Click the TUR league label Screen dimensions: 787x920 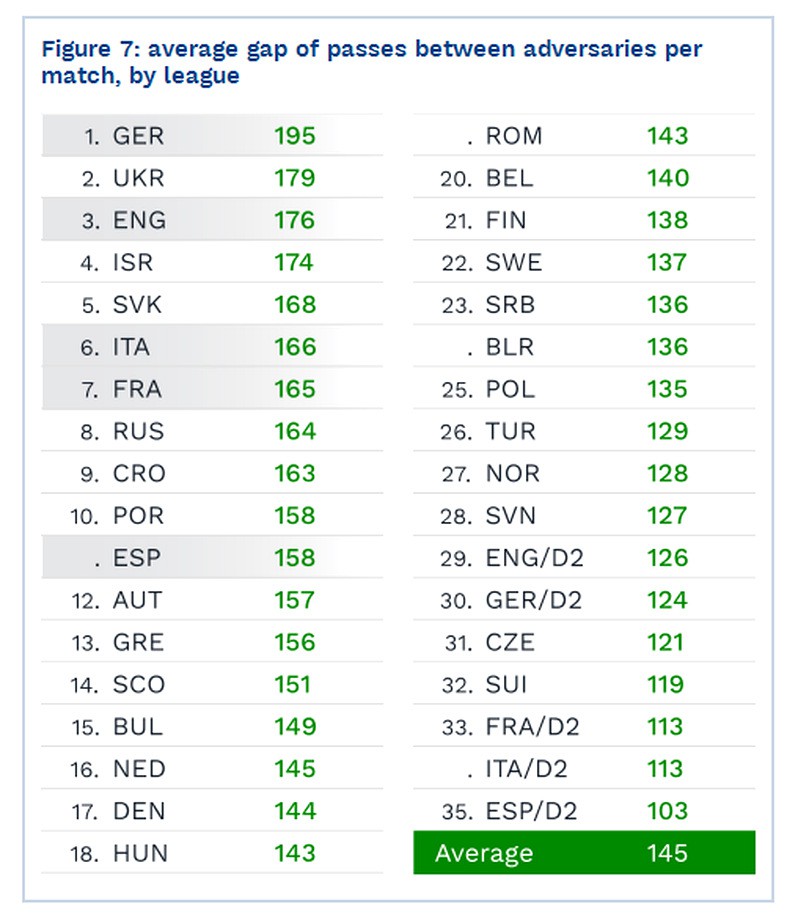click(x=511, y=431)
